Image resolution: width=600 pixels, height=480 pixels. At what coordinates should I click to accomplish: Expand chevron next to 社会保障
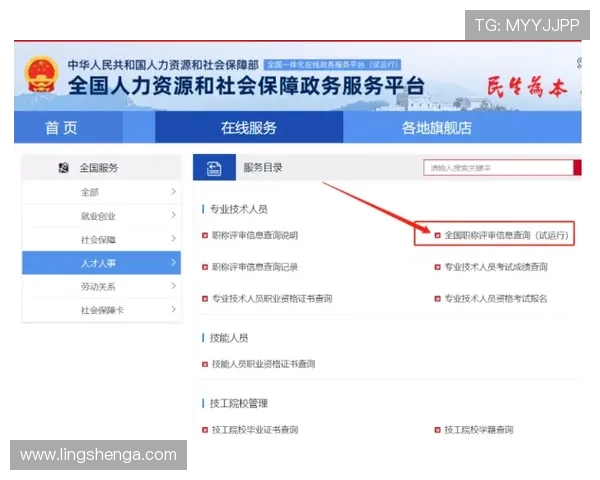(173, 239)
